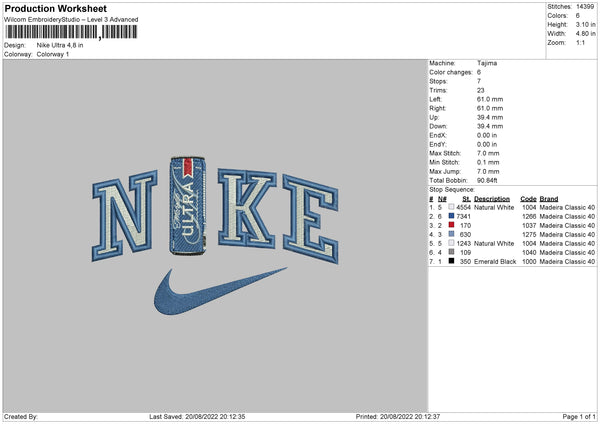Click the Printed timestamp
The width and height of the screenshot is (600, 424).
(x=398, y=417)
